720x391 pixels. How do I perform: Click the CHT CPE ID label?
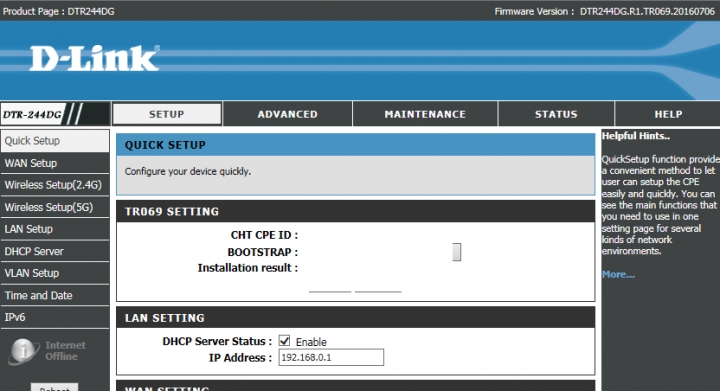(264, 235)
